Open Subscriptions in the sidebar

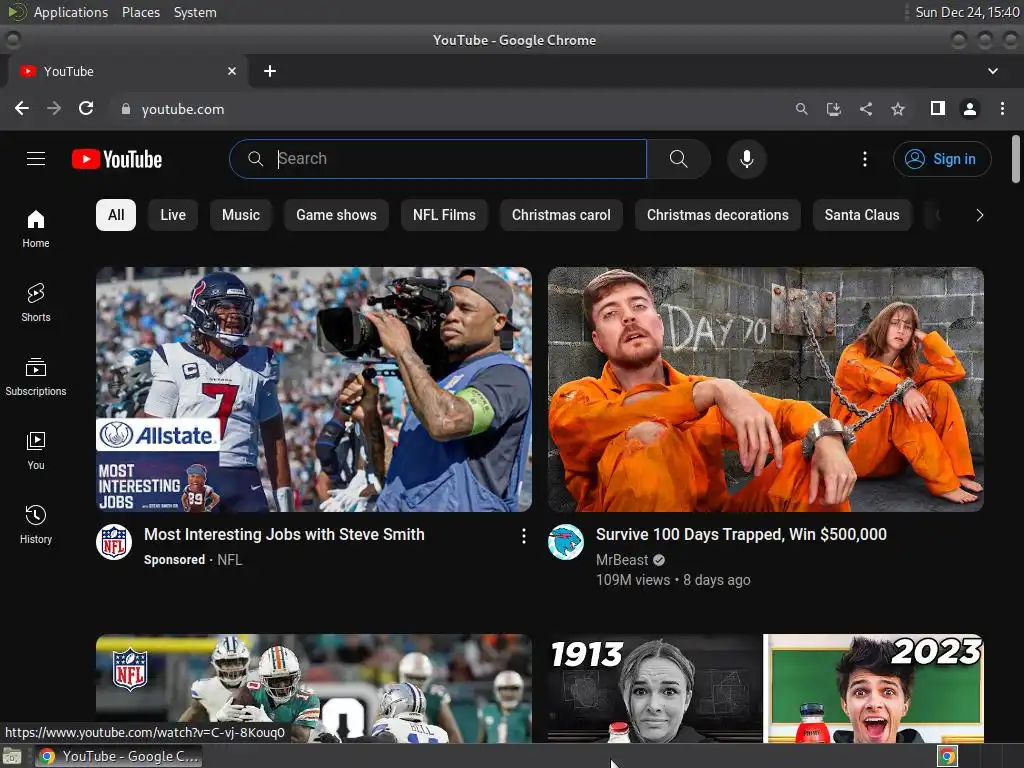click(x=36, y=377)
